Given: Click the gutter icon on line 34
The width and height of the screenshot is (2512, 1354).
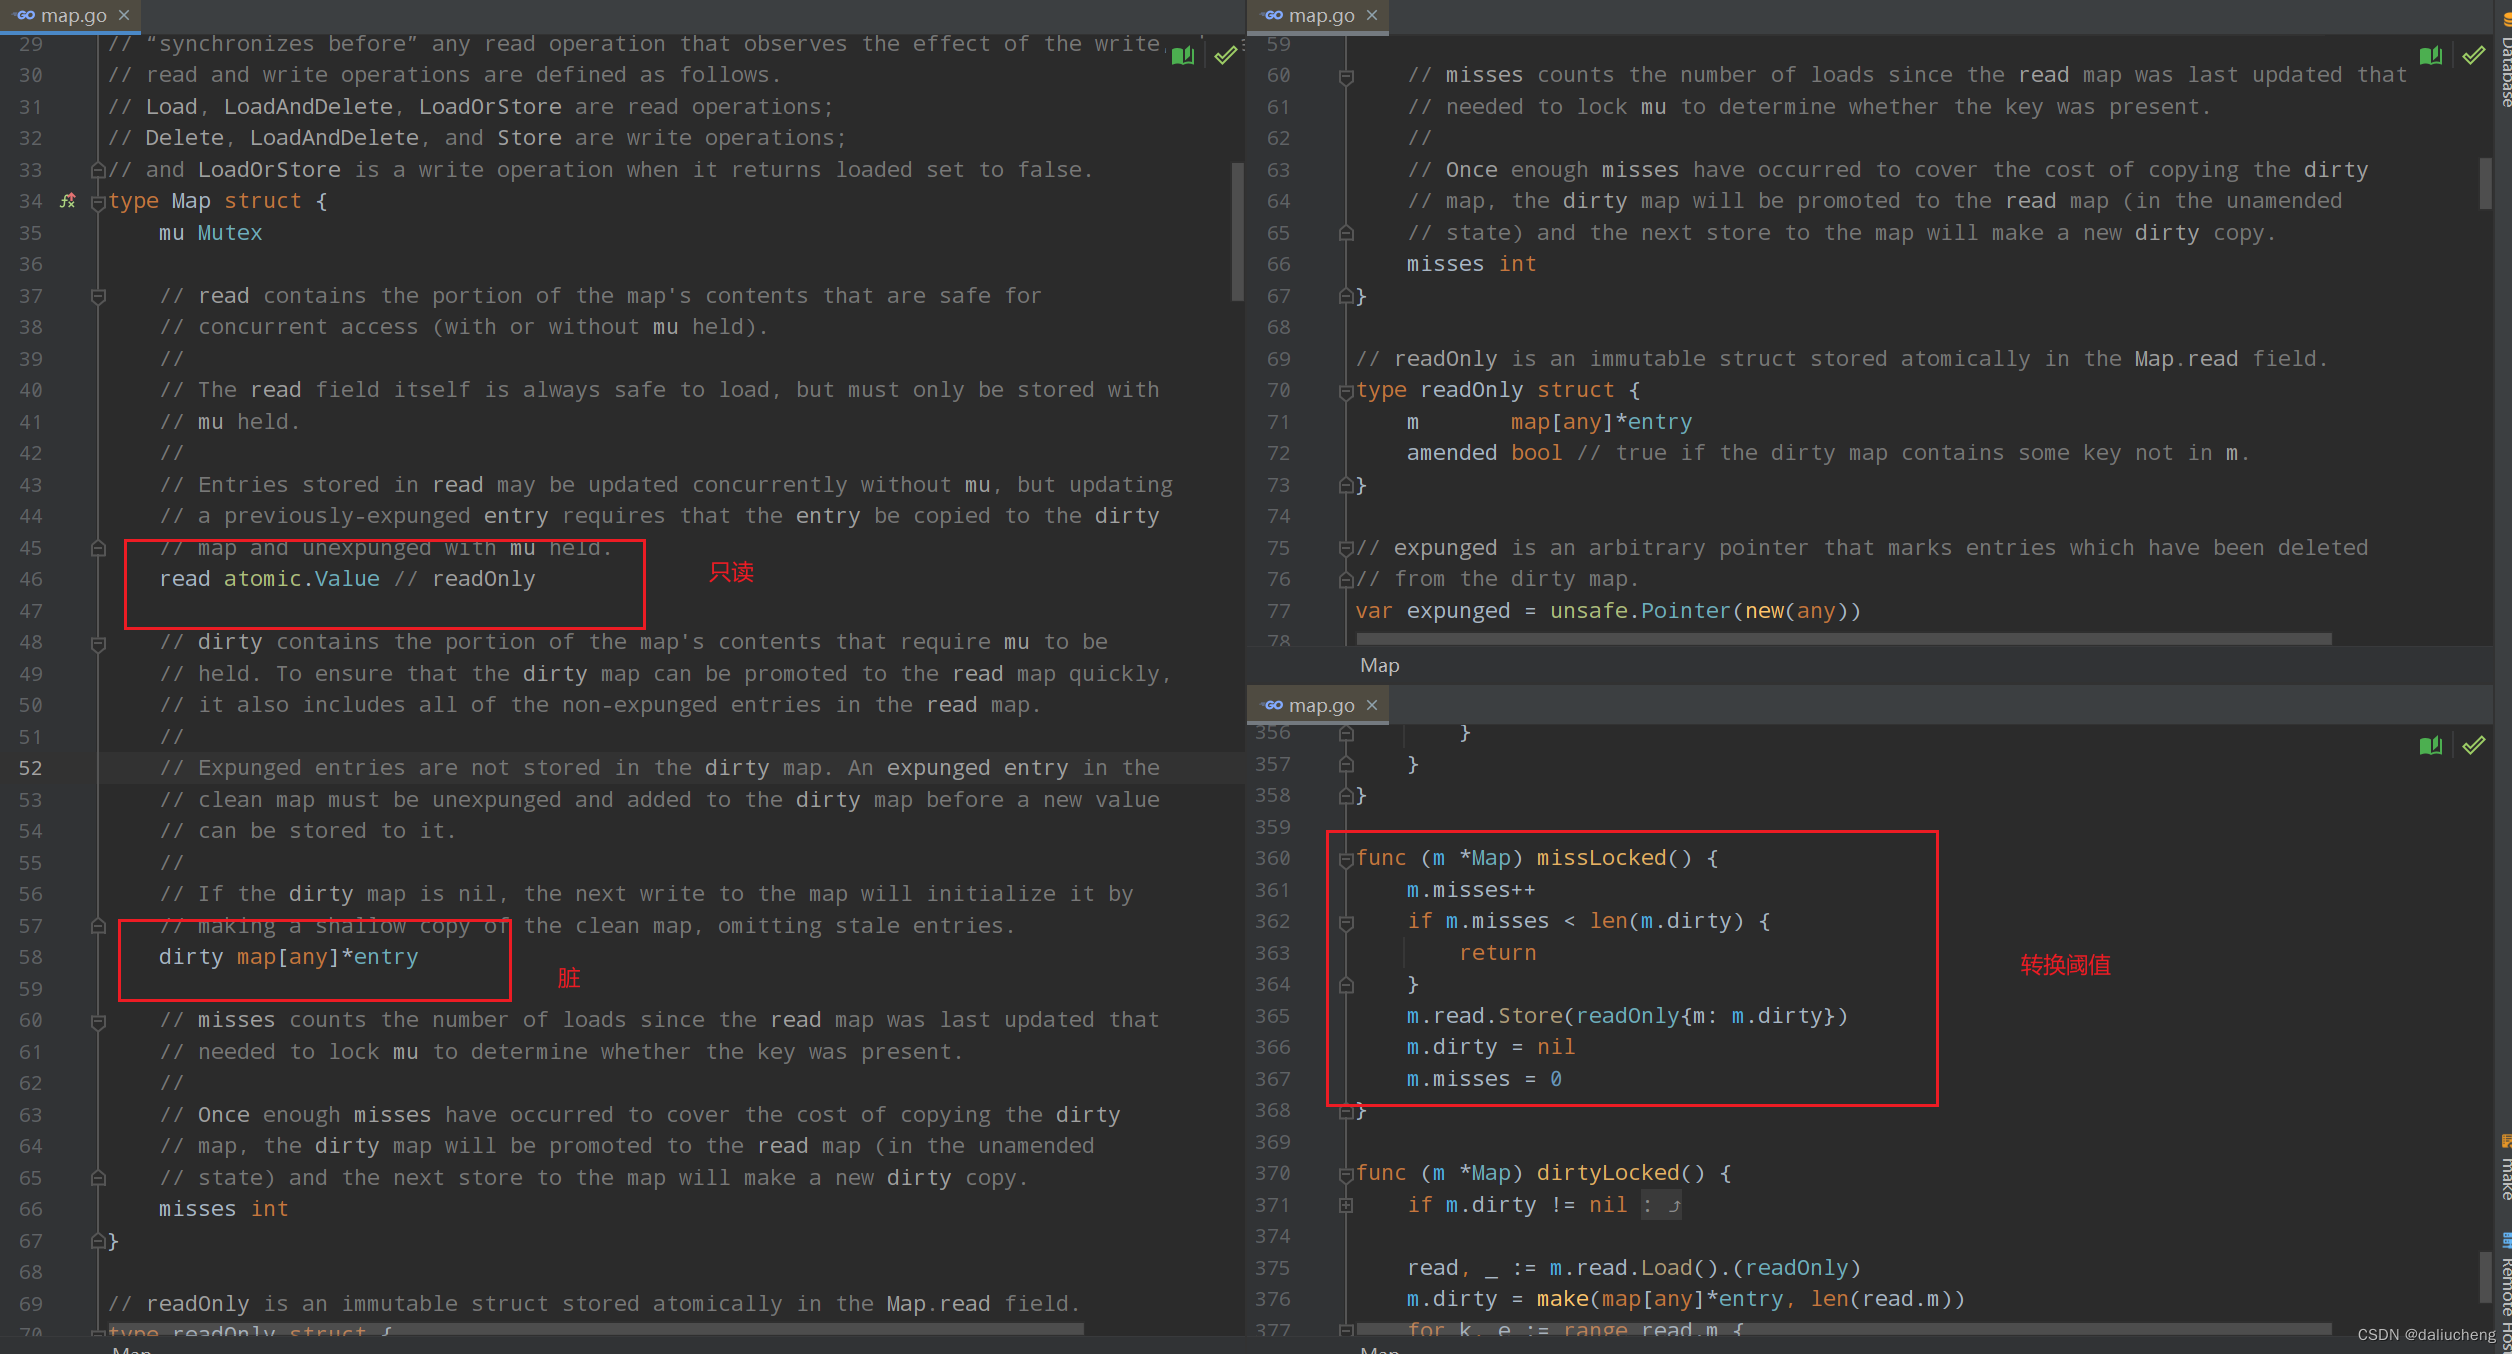Looking at the screenshot, I should (68, 201).
